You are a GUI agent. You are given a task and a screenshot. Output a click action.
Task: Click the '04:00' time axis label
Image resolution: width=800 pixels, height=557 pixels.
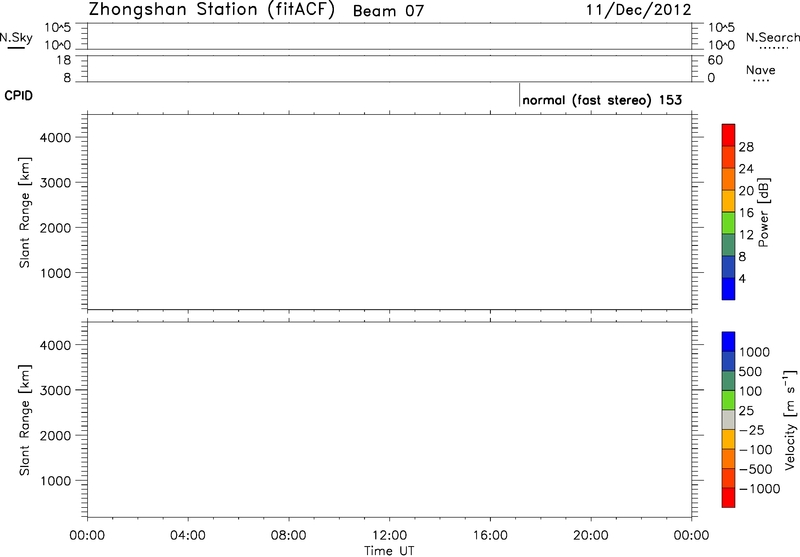tap(188, 535)
